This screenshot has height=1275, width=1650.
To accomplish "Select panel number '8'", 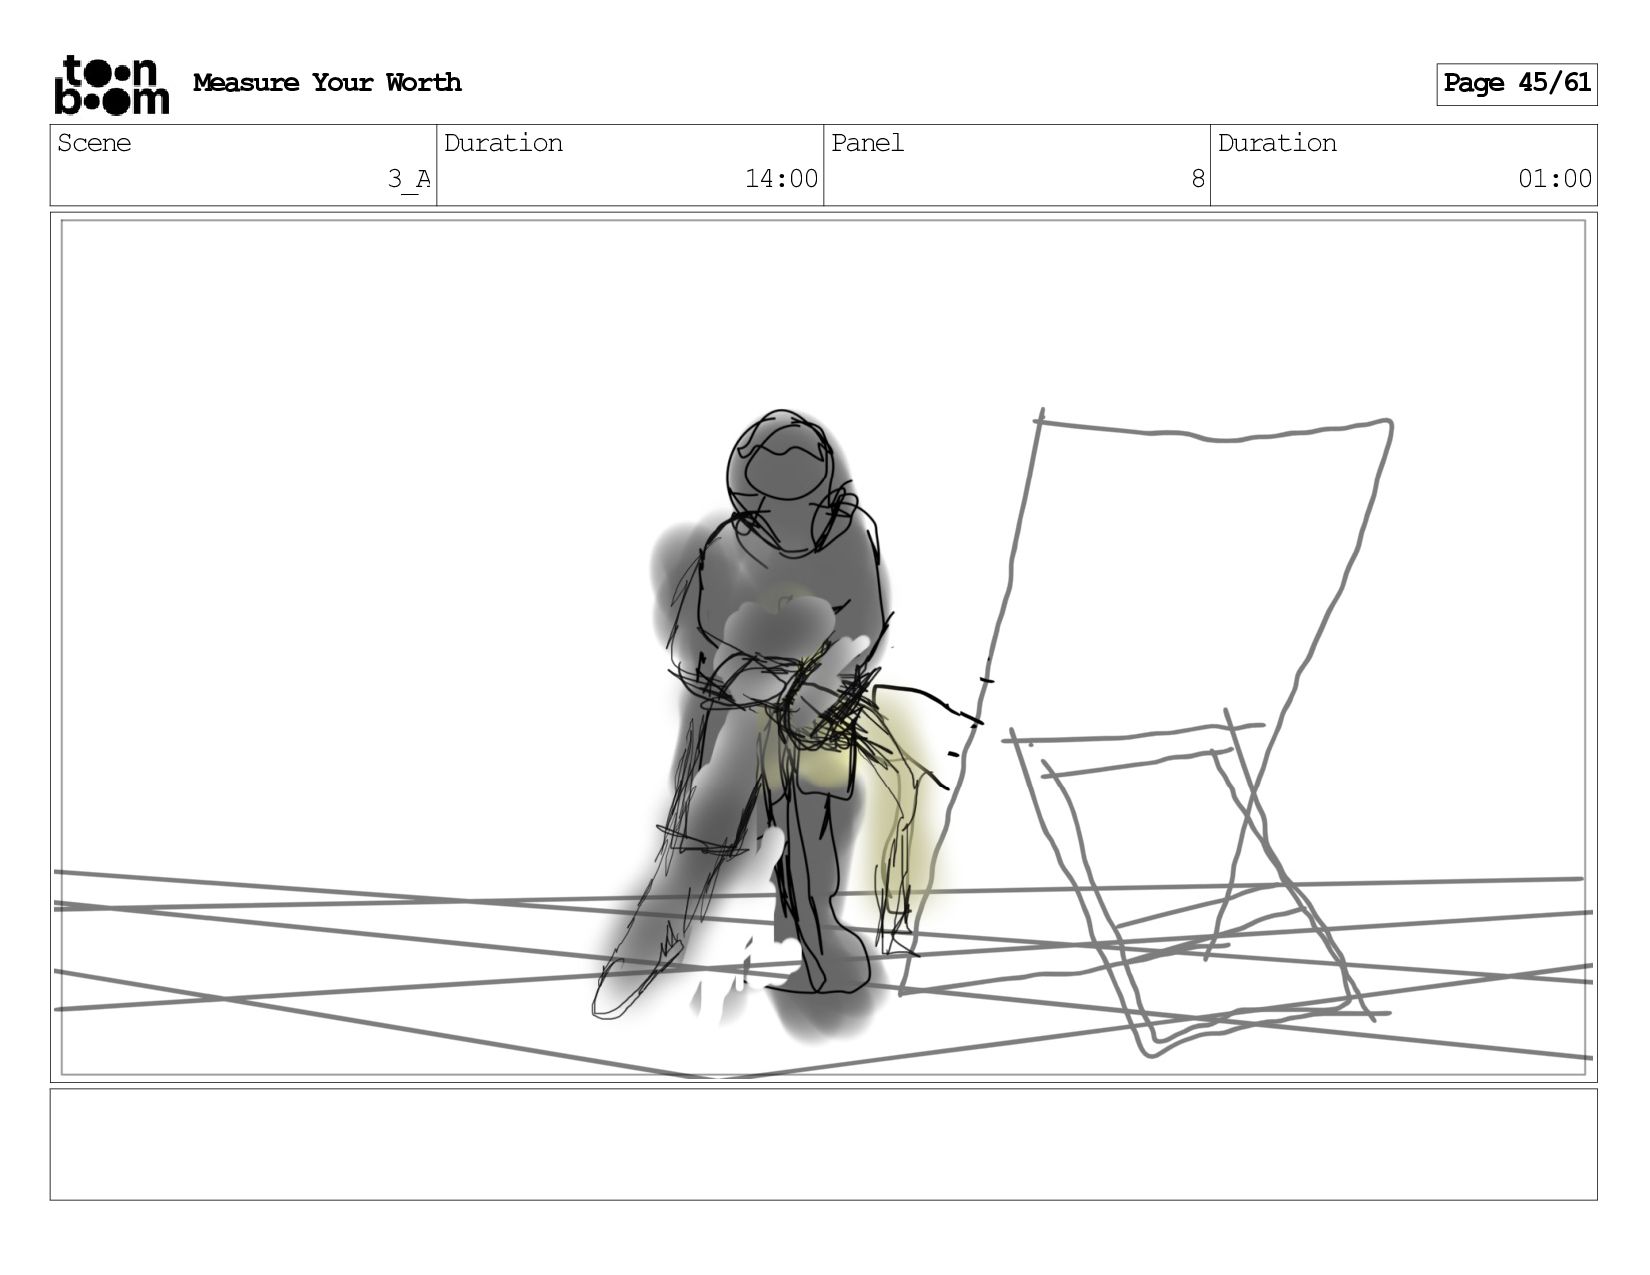I will click(1198, 179).
